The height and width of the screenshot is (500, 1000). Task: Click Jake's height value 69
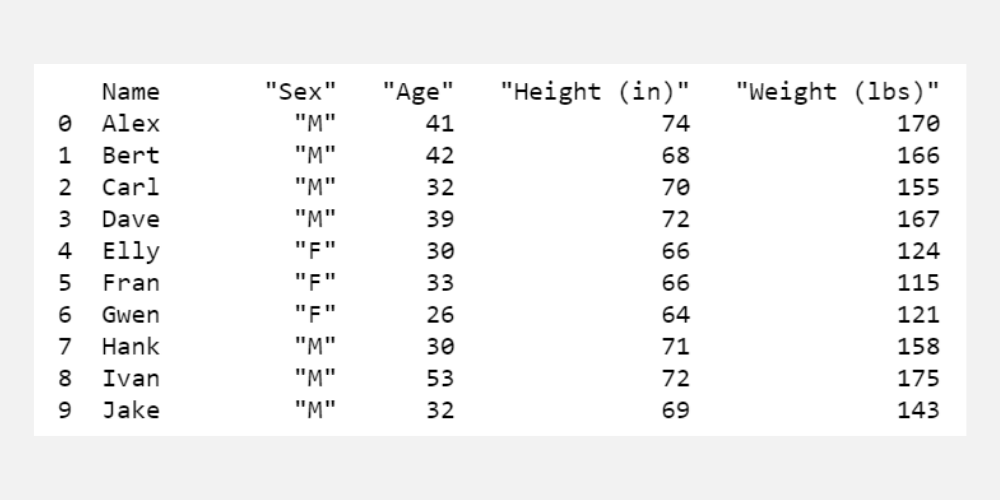(675, 410)
